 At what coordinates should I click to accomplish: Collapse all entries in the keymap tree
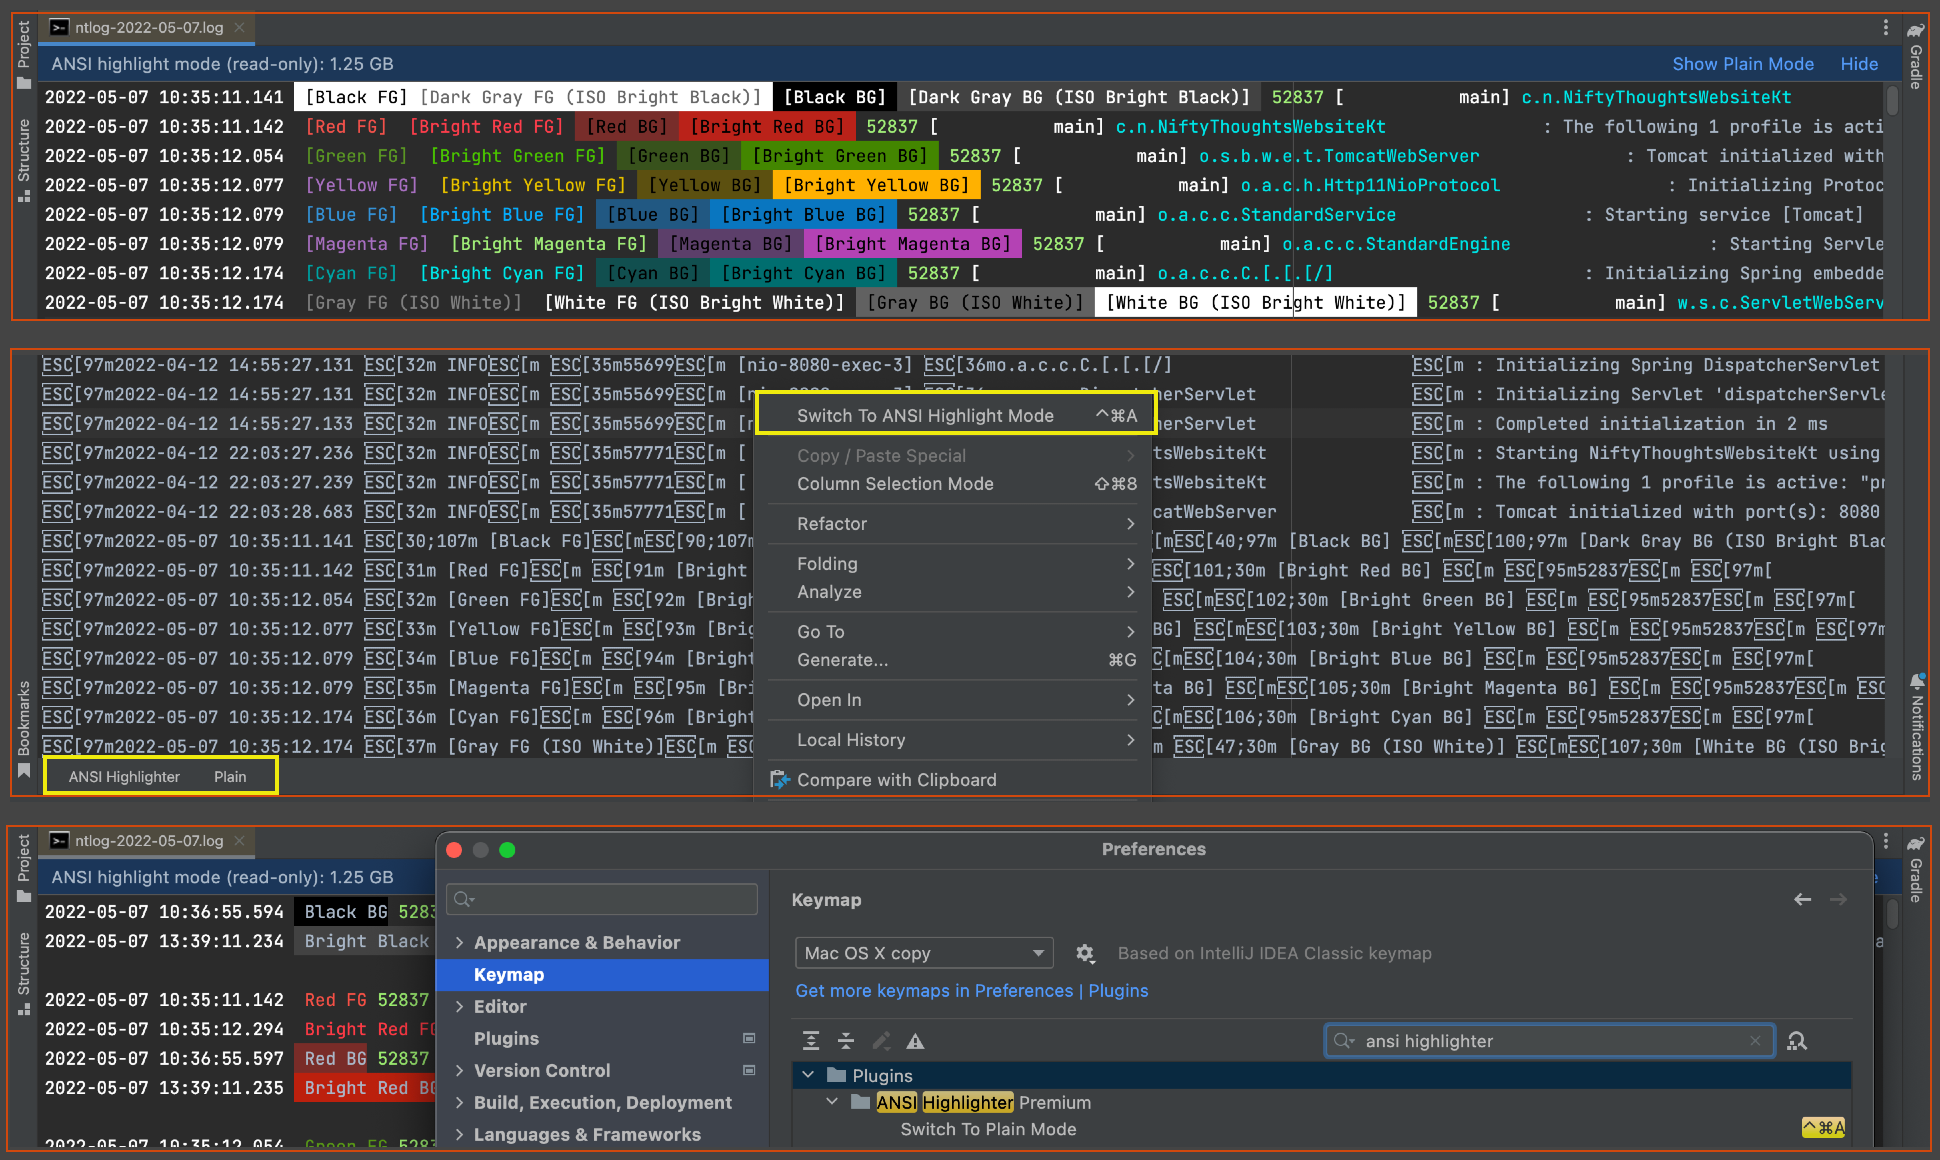(x=846, y=1041)
